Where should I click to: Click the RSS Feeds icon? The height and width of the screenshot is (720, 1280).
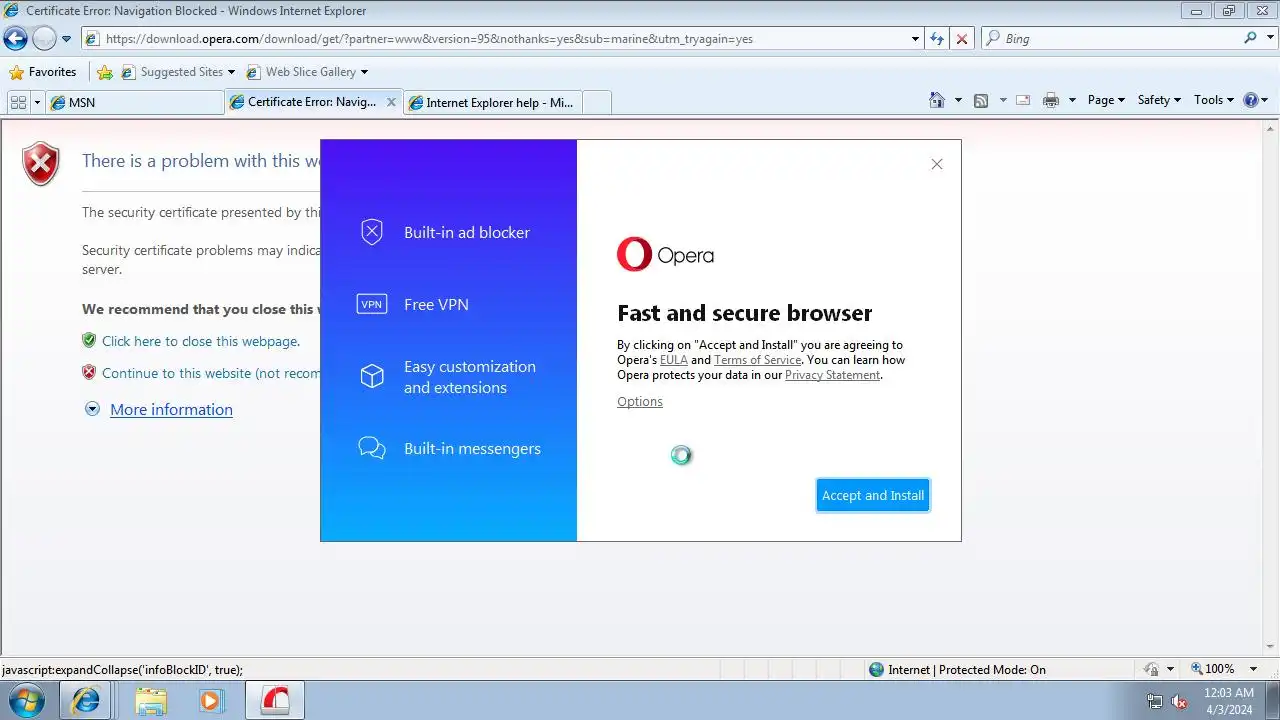pyautogui.click(x=981, y=100)
